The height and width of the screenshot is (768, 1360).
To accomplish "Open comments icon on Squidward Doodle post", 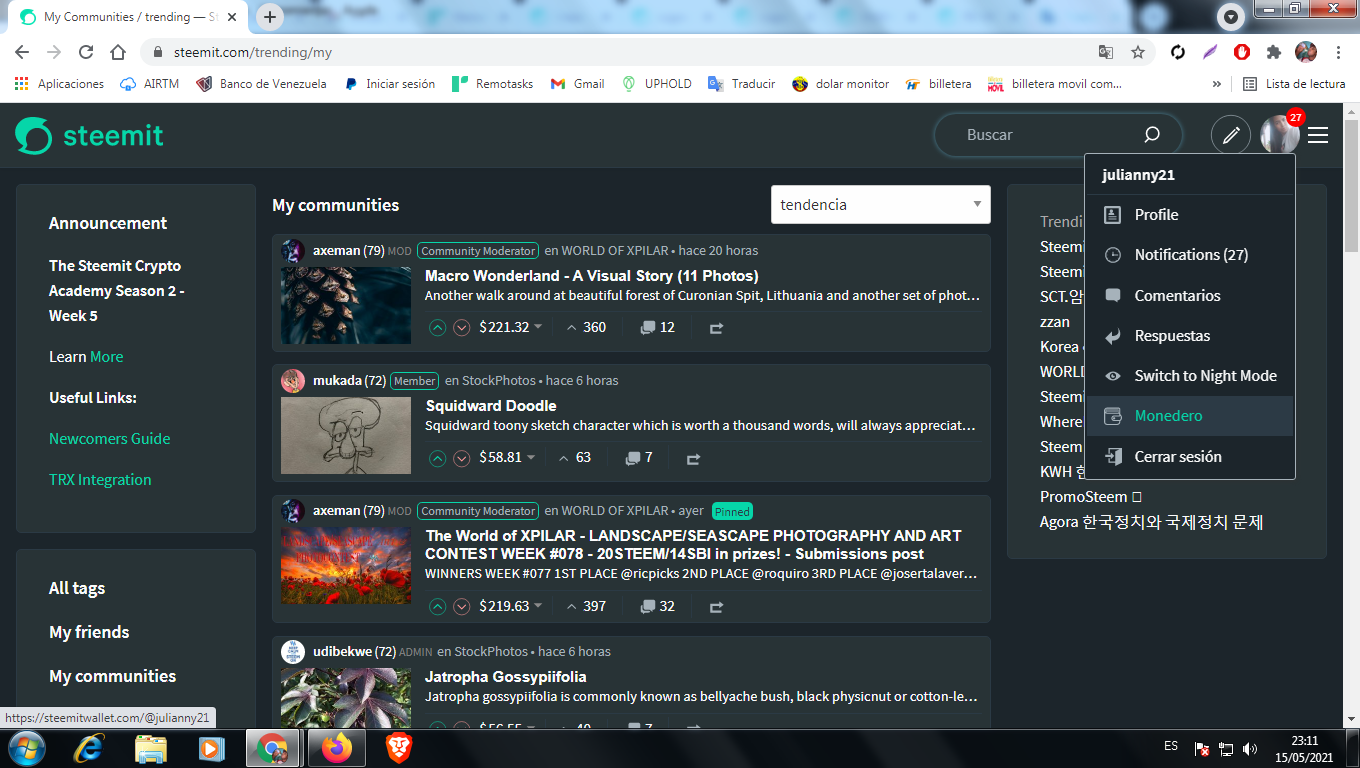I will 633,458.
